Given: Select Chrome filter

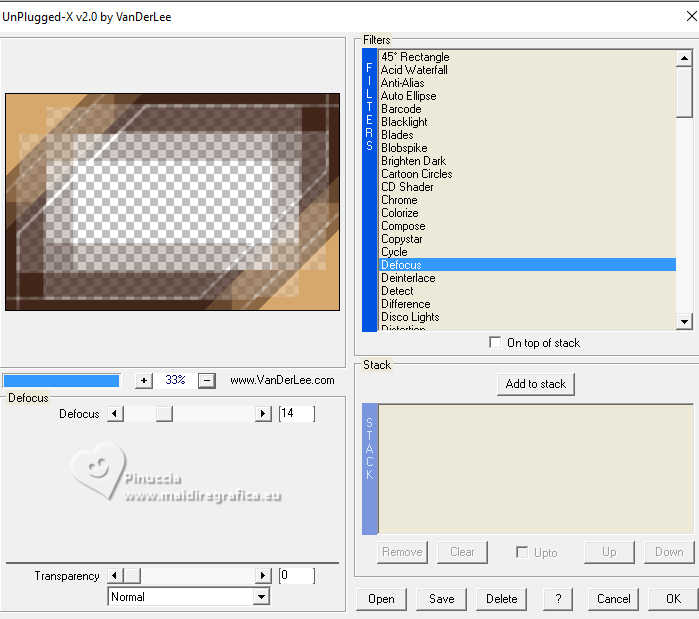Looking at the screenshot, I should 527,200.
